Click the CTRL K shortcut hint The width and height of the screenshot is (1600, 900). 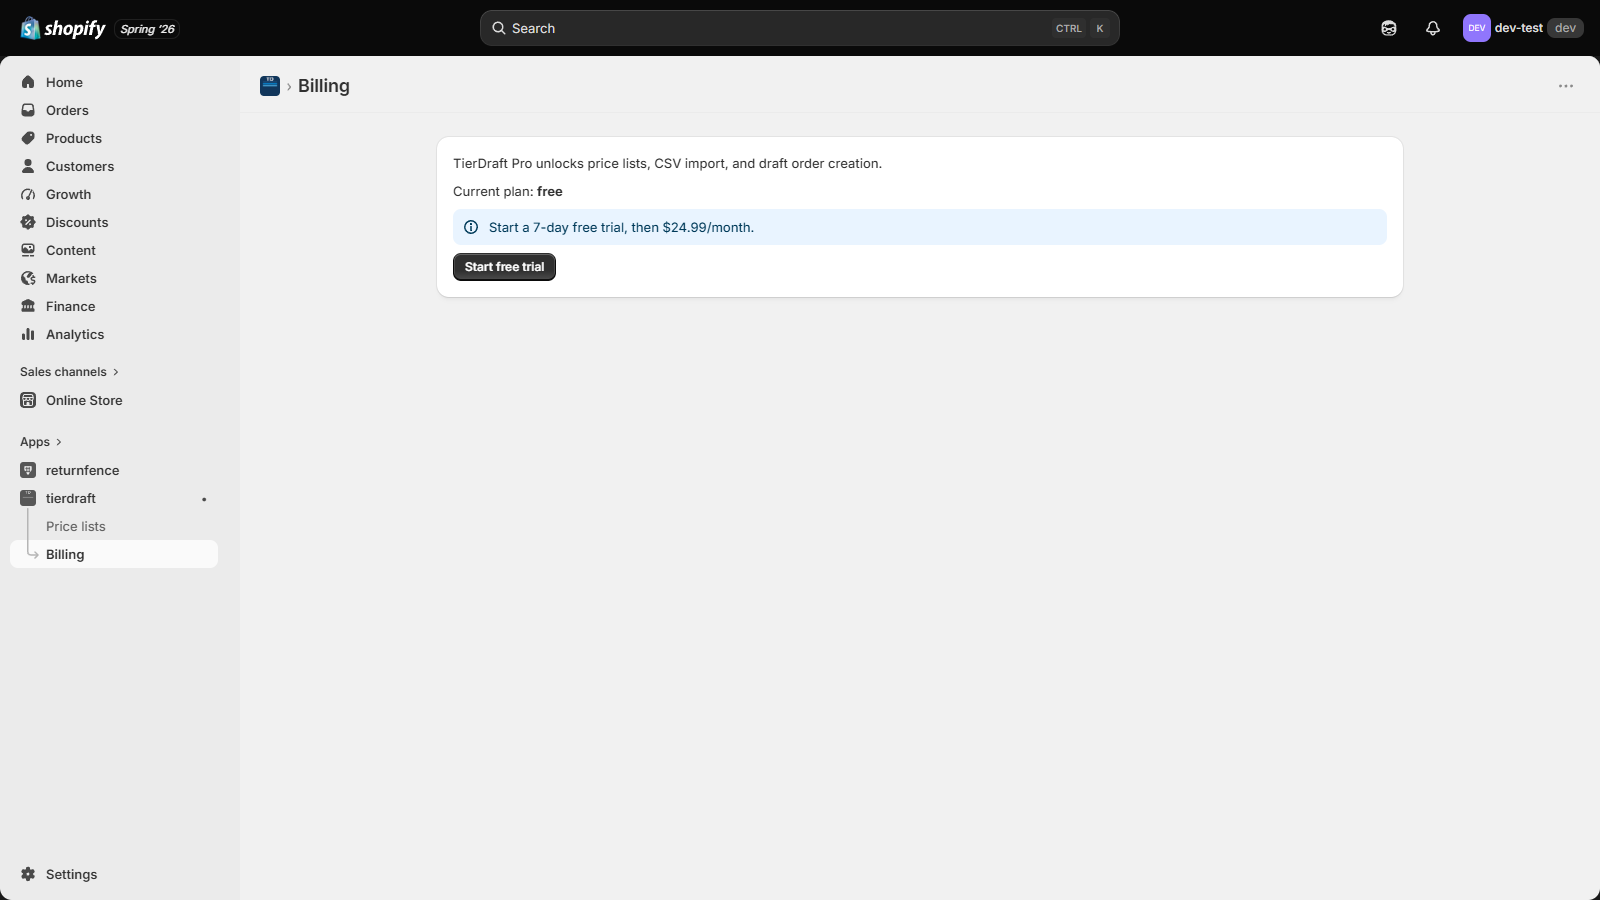point(1081,28)
